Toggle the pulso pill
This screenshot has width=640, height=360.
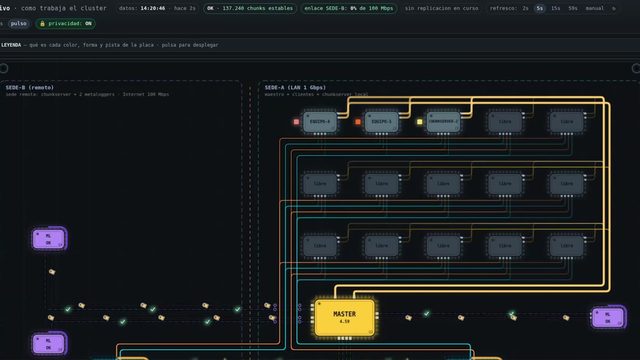point(18,24)
